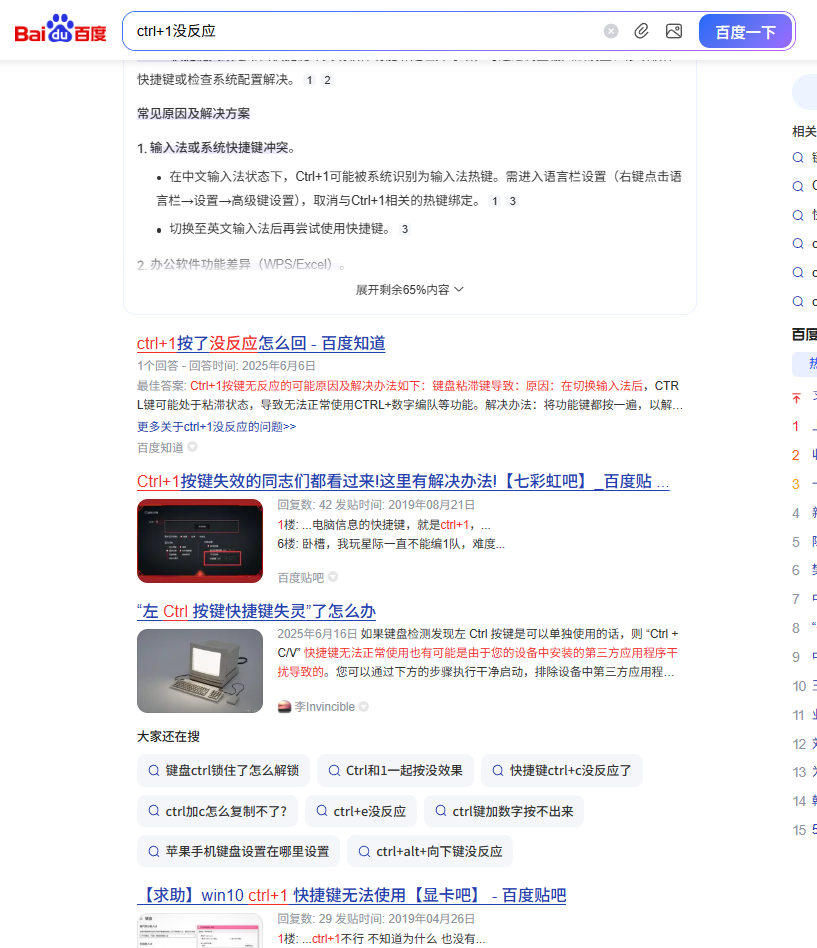Click in the search input field
The height and width of the screenshot is (948, 817).
(x=360, y=31)
